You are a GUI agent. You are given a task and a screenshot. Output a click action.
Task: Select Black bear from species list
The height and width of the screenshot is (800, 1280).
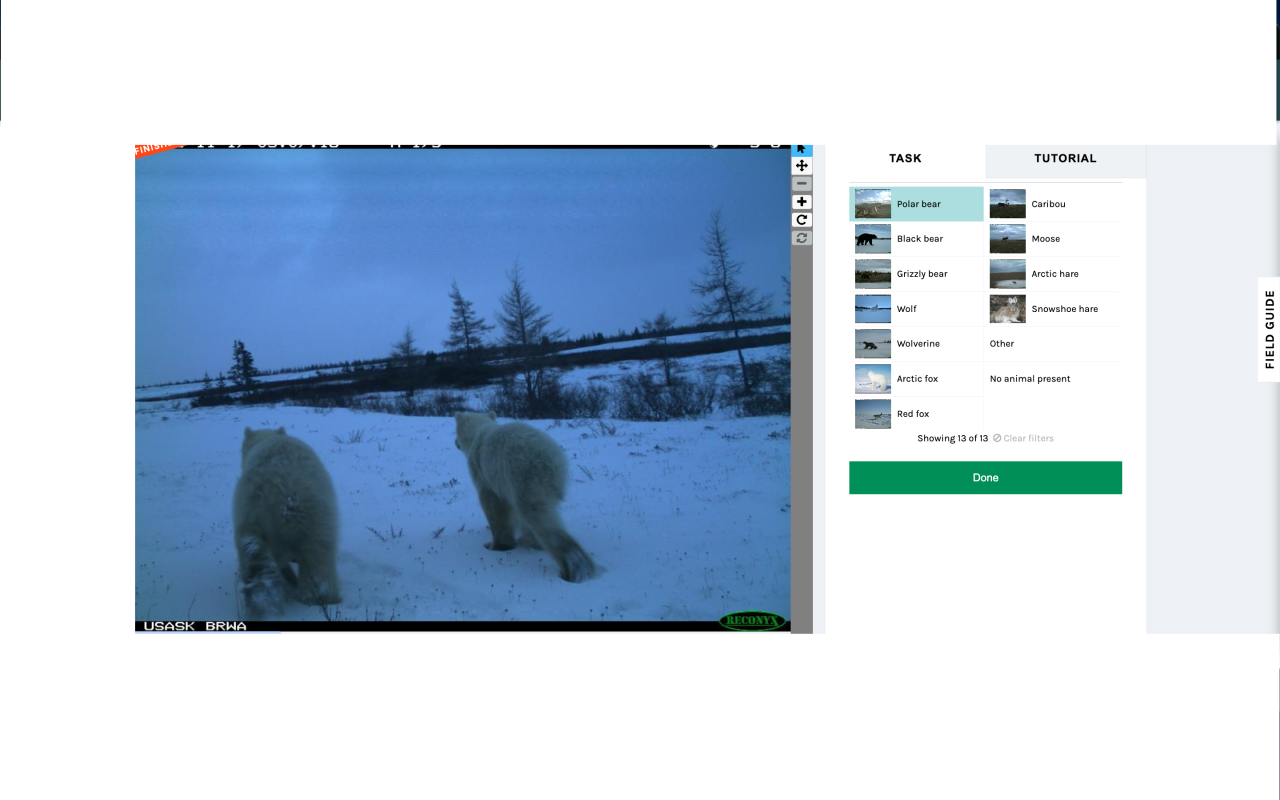(917, 239)
